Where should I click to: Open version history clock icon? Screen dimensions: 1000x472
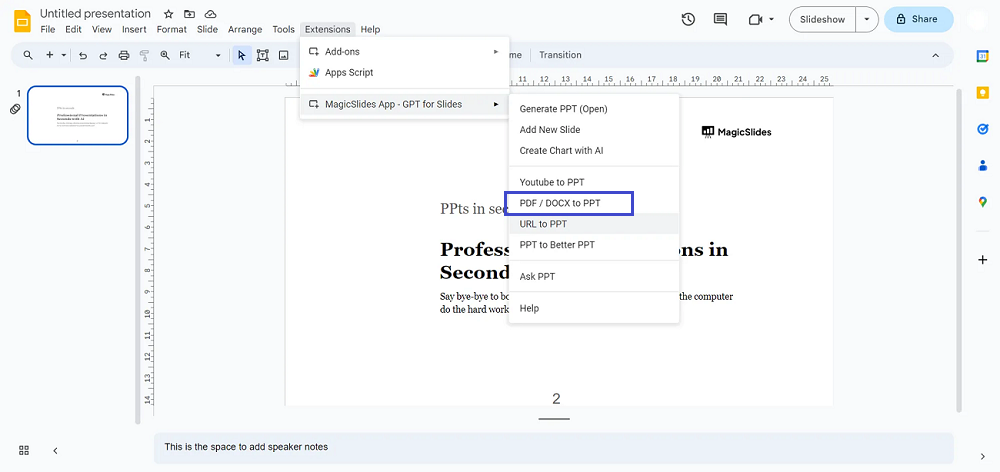pos(688,19)
